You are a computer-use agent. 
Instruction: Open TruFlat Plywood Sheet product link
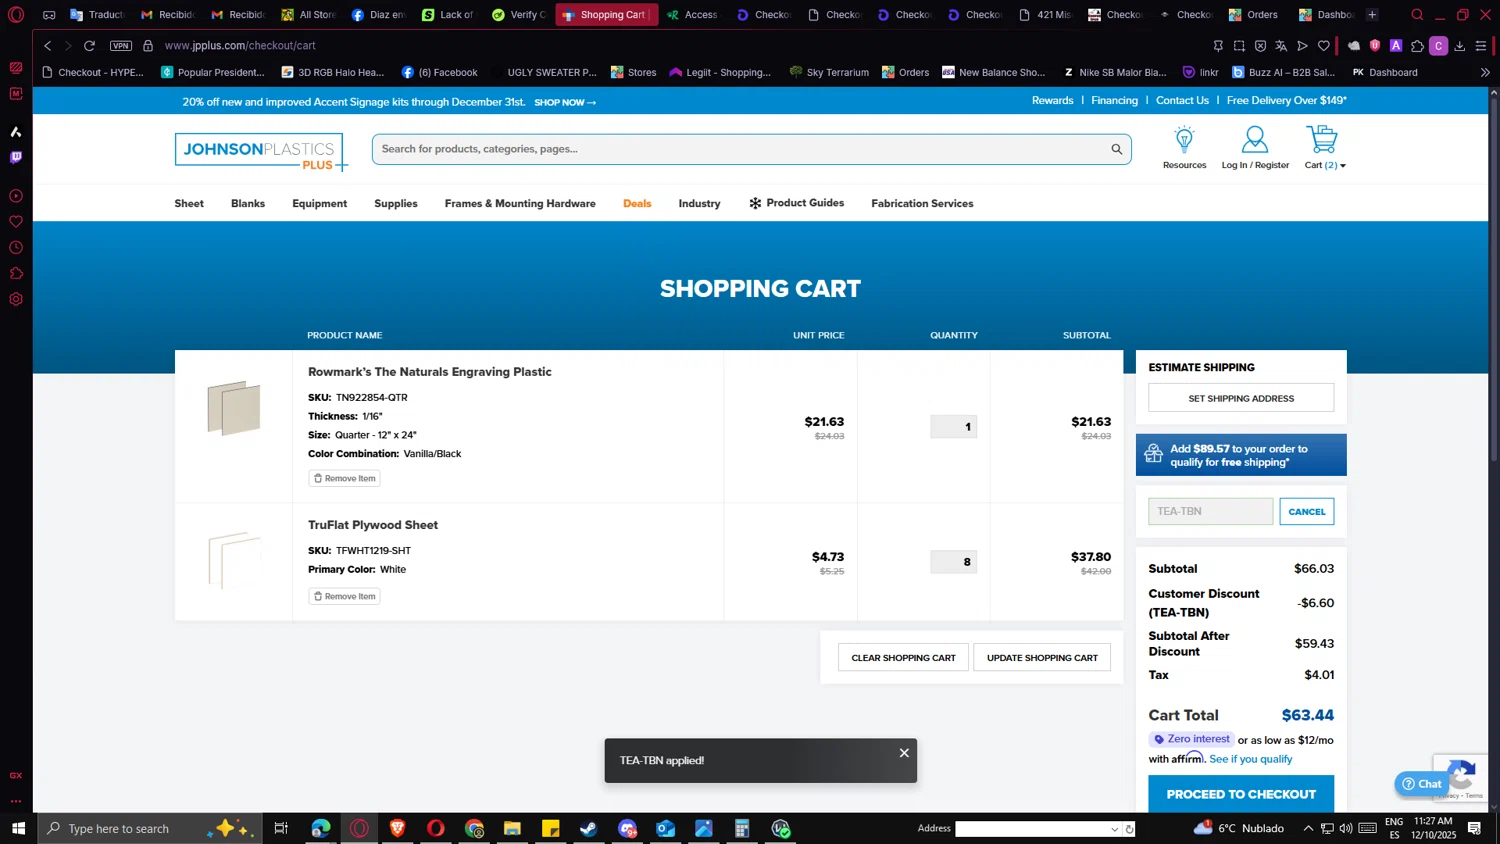pyautogui.click(x=373, y=525)
